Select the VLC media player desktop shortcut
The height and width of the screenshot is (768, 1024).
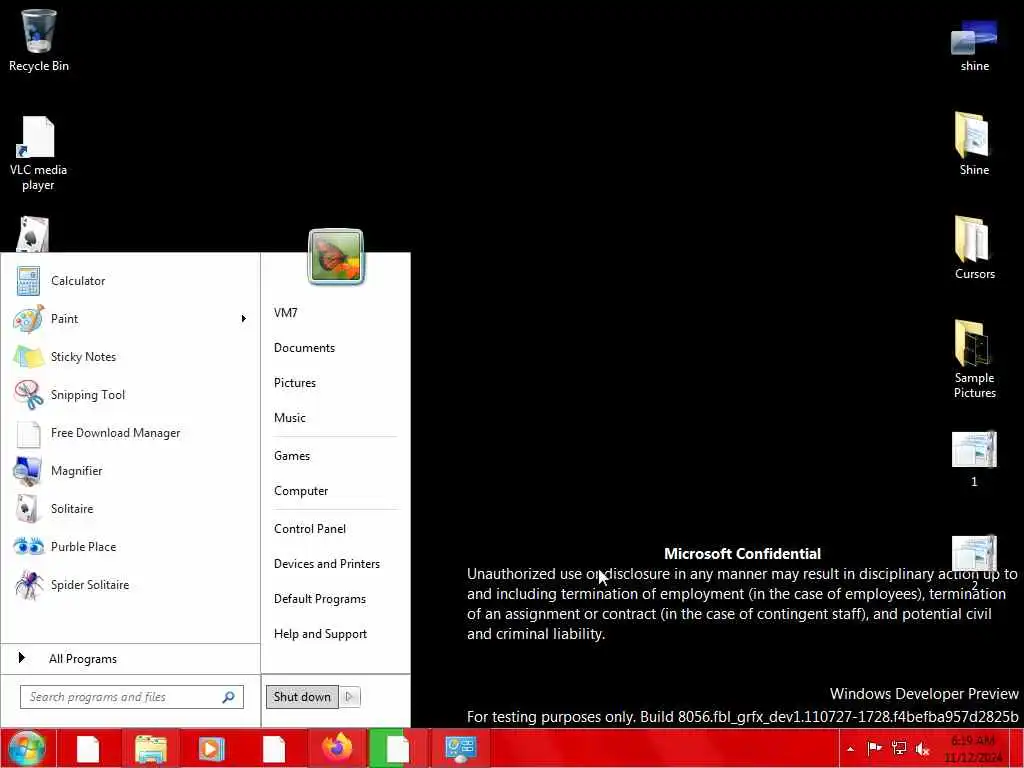38,153
